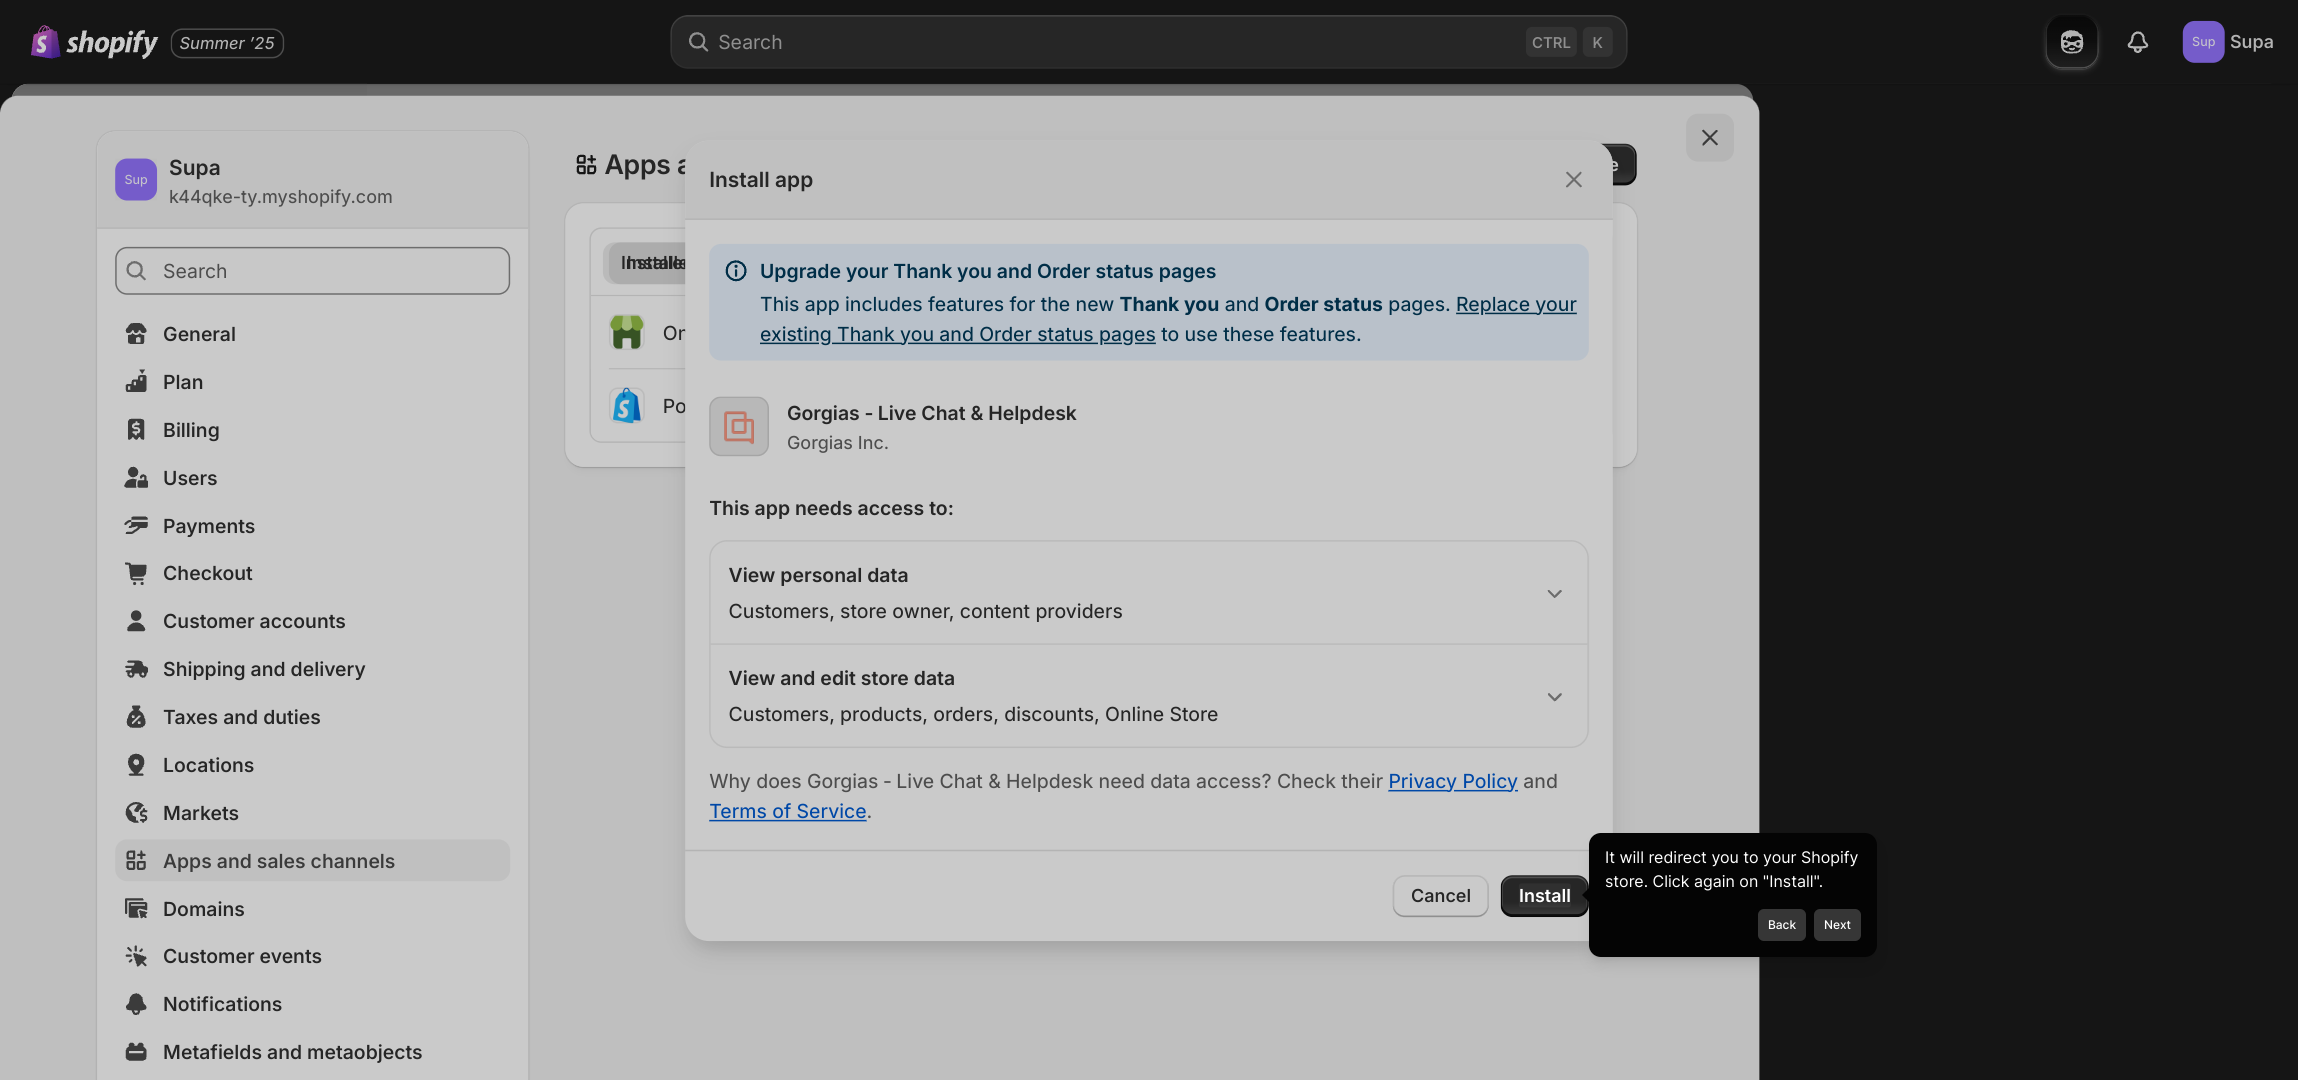Image resolution: width=2298 pixels, height=1080 pixels.
Task: Click the Gorgias app logo icon
Action: pos(739,427)
